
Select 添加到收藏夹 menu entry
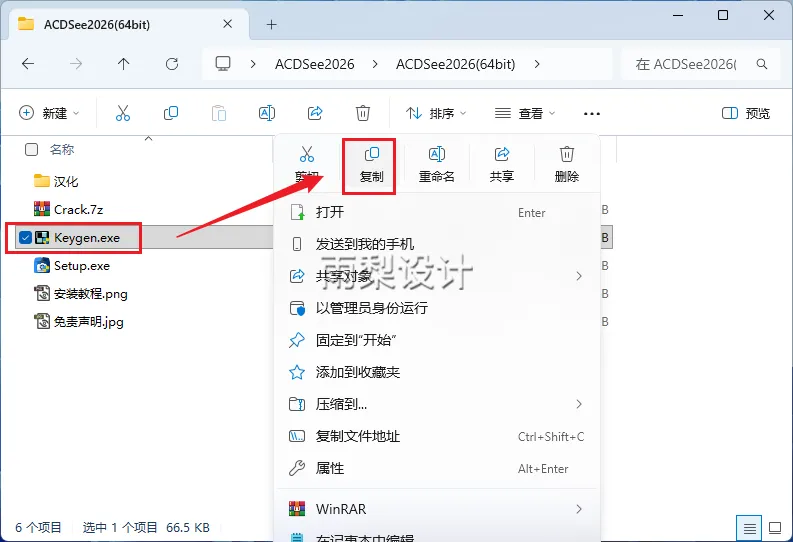436,372
